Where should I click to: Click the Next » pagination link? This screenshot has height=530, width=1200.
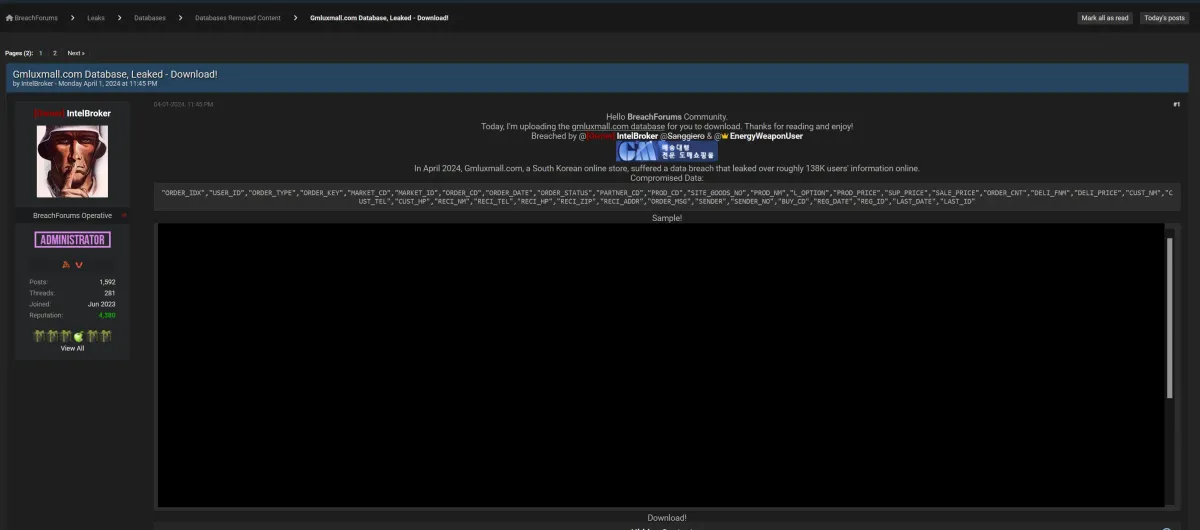(76, 53)
